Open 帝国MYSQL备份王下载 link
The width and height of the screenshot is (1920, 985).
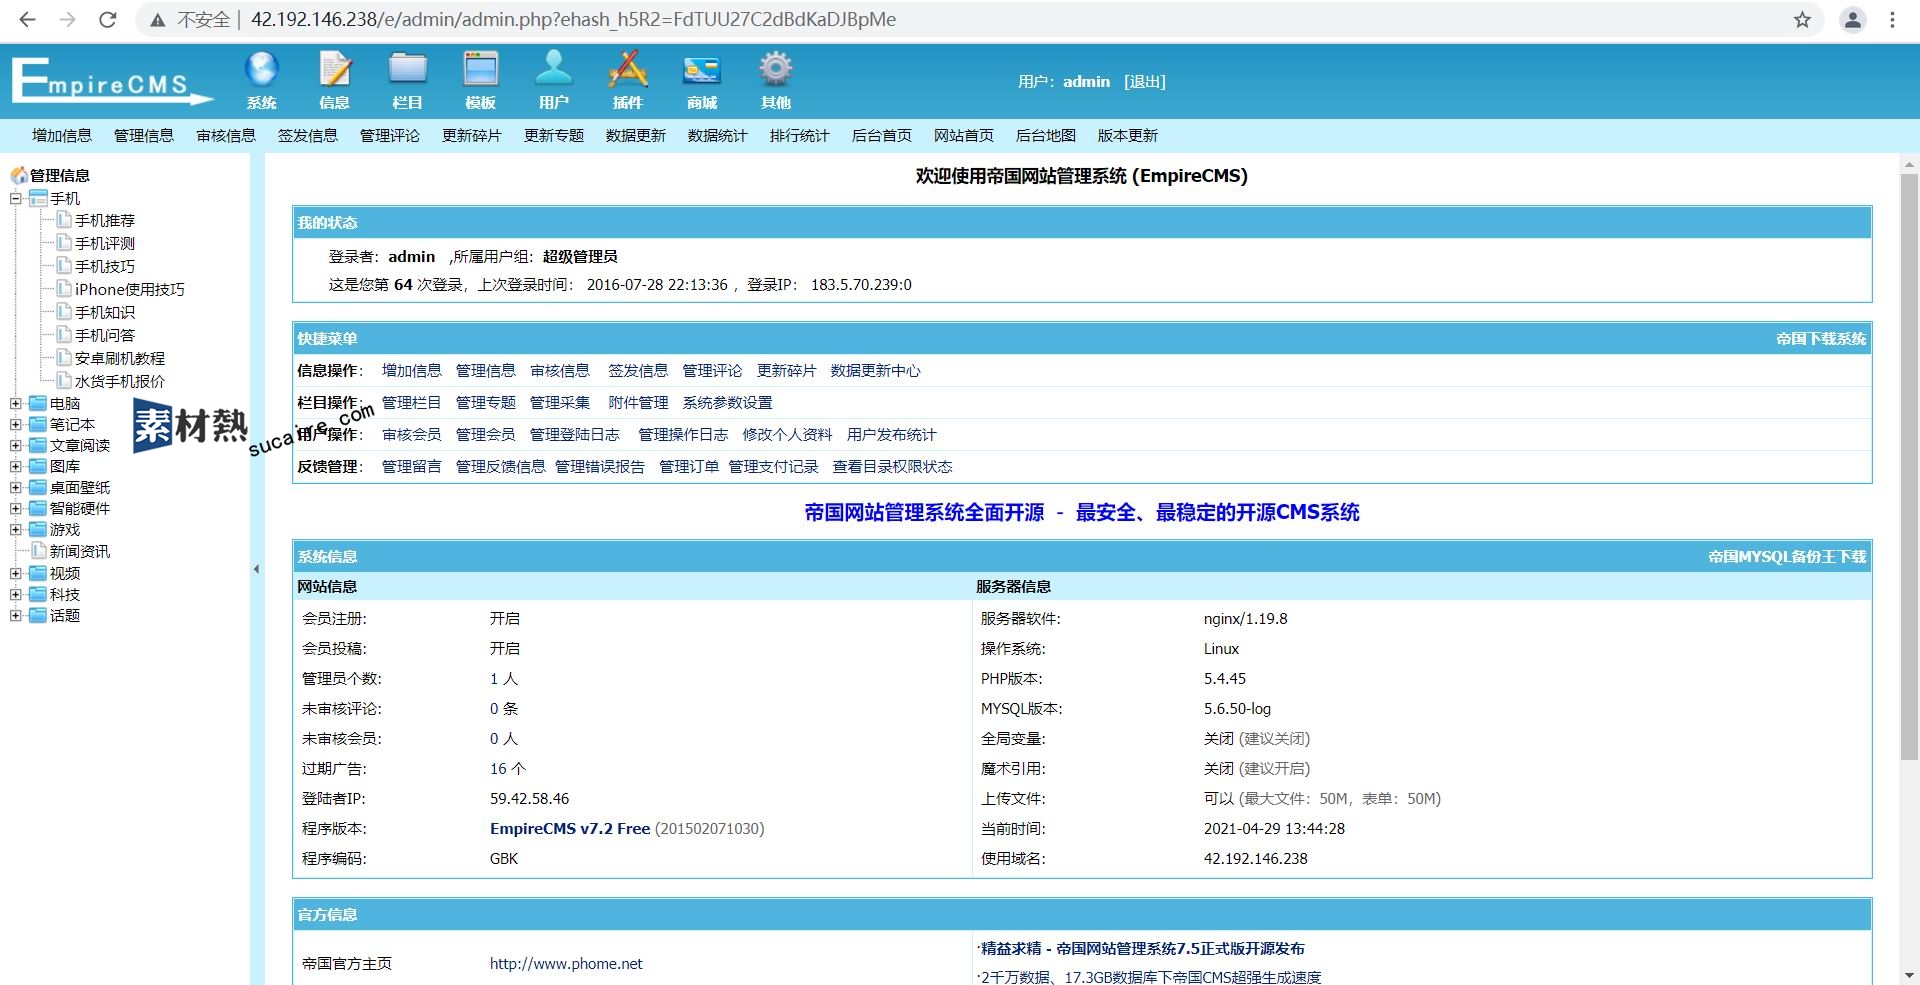pyautogui.click(x=1787, y=557)
